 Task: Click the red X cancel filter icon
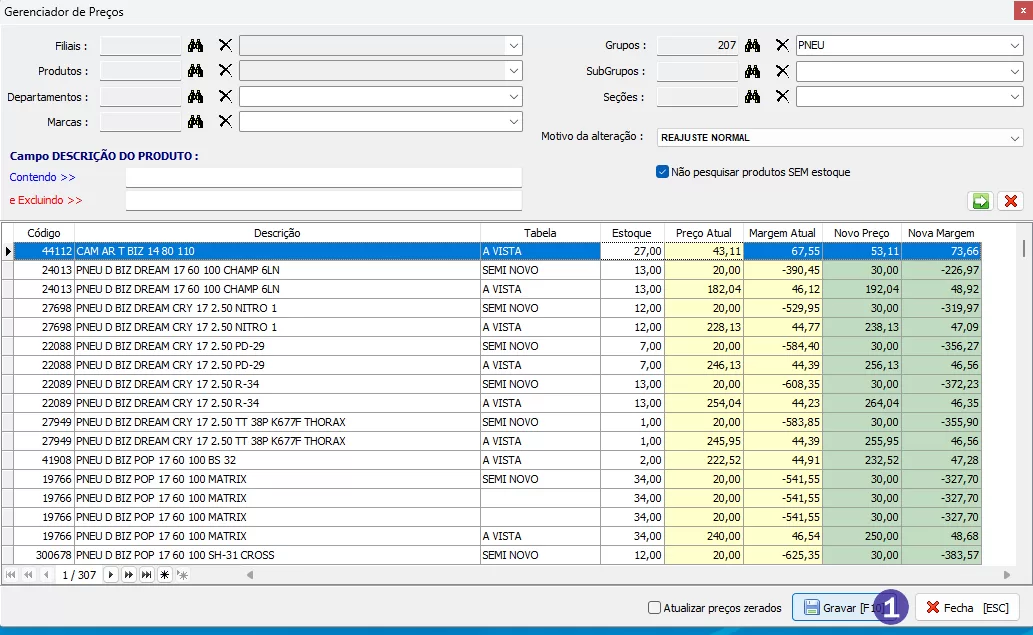tap(1010, 201)
